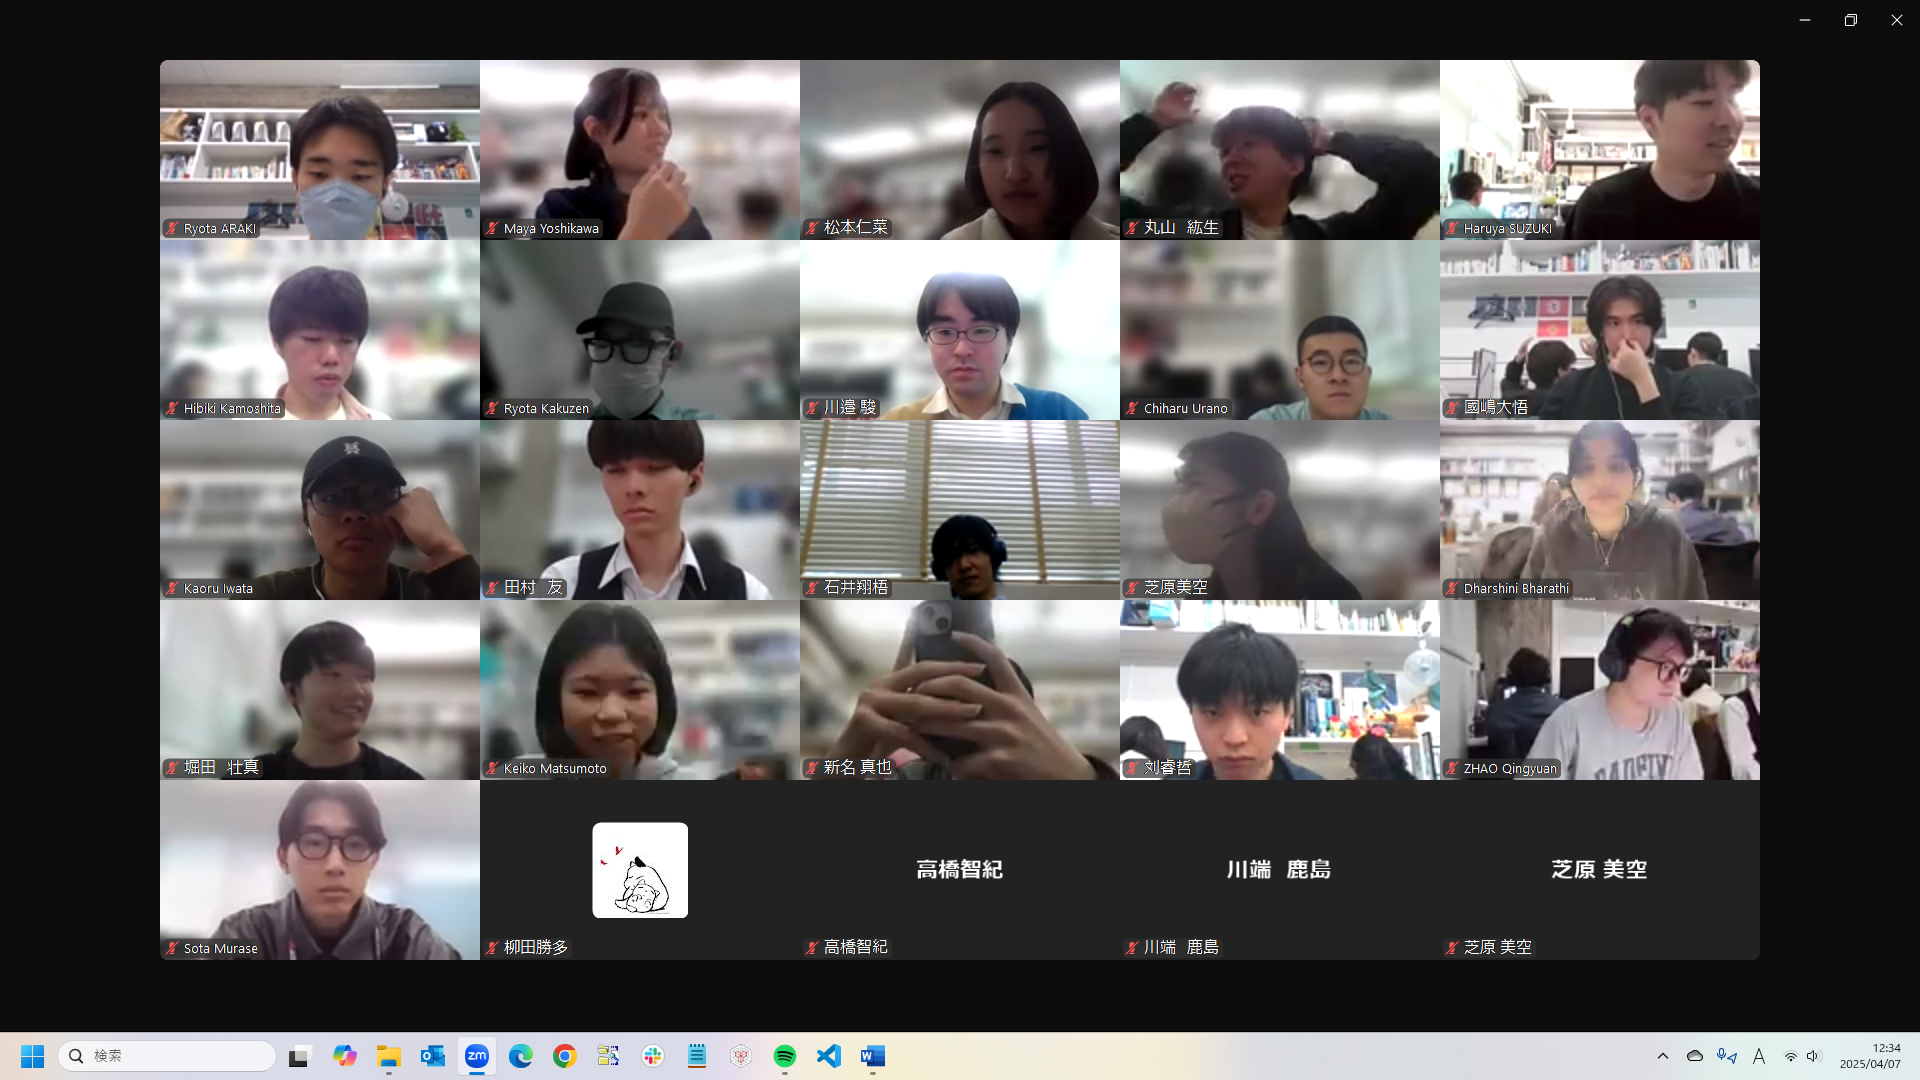Click the OneDrive cloud tray icon
Image resolution: width=1920 pixels, height=1080 pixels.
coord(1695,1056)
